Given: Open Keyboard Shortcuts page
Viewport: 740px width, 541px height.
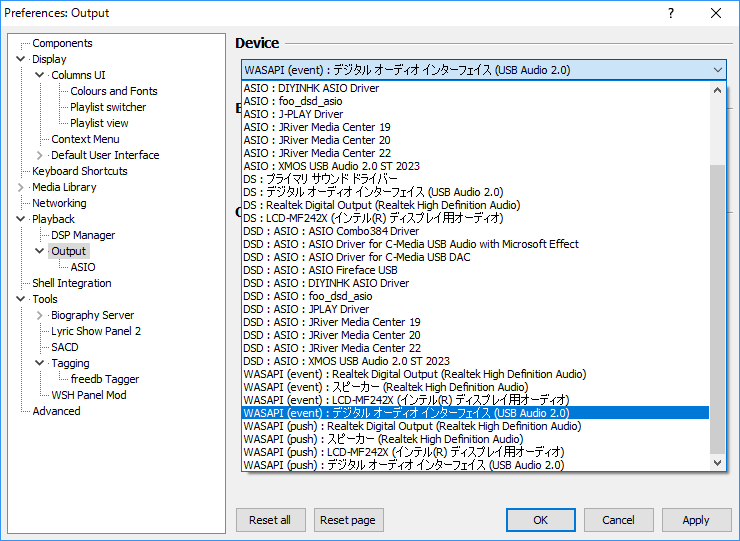Looking at the screenshot, I should [80, 171].
